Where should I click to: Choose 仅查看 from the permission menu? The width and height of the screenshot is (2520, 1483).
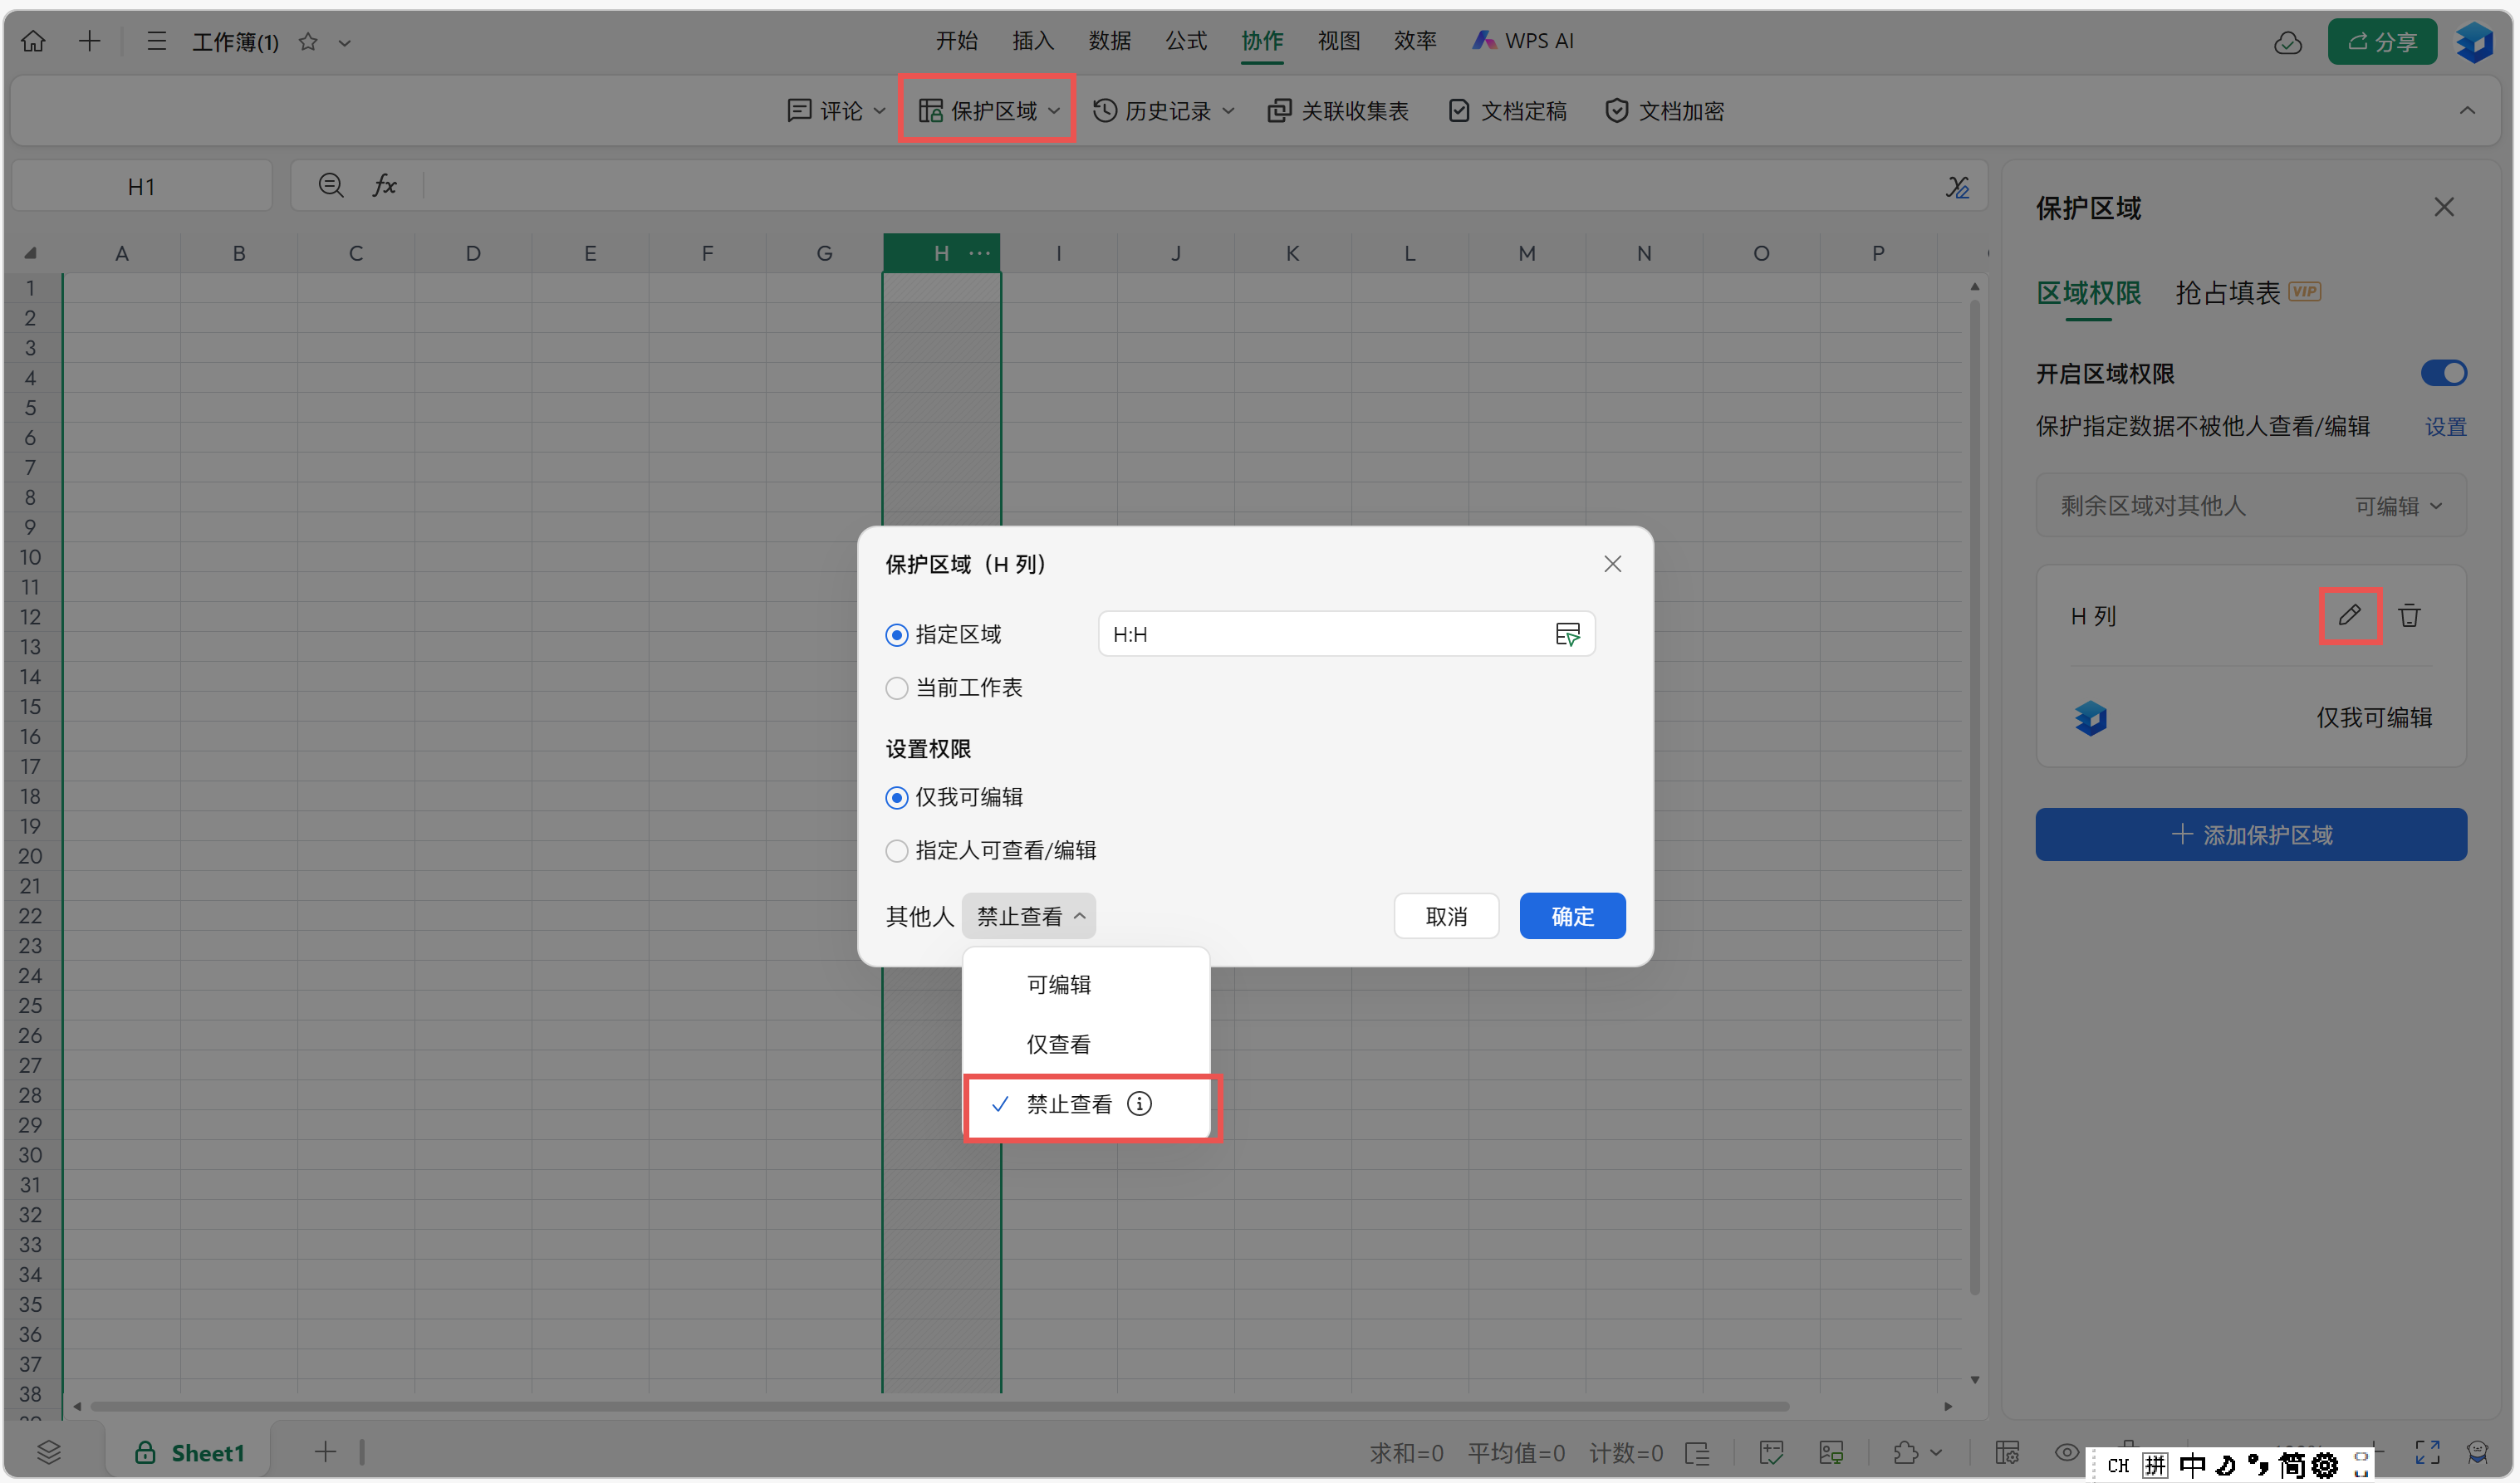click(1058, 1044)
